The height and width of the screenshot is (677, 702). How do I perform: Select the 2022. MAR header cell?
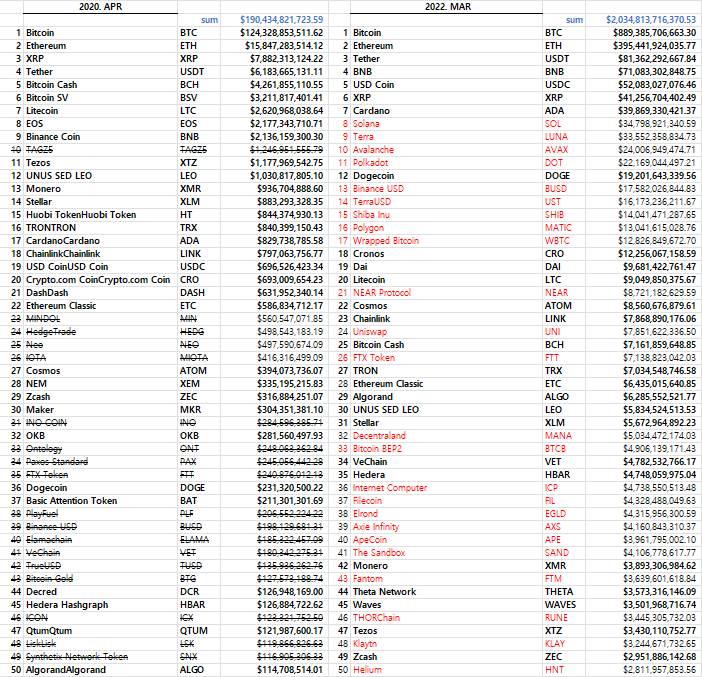tap(447, 7)
